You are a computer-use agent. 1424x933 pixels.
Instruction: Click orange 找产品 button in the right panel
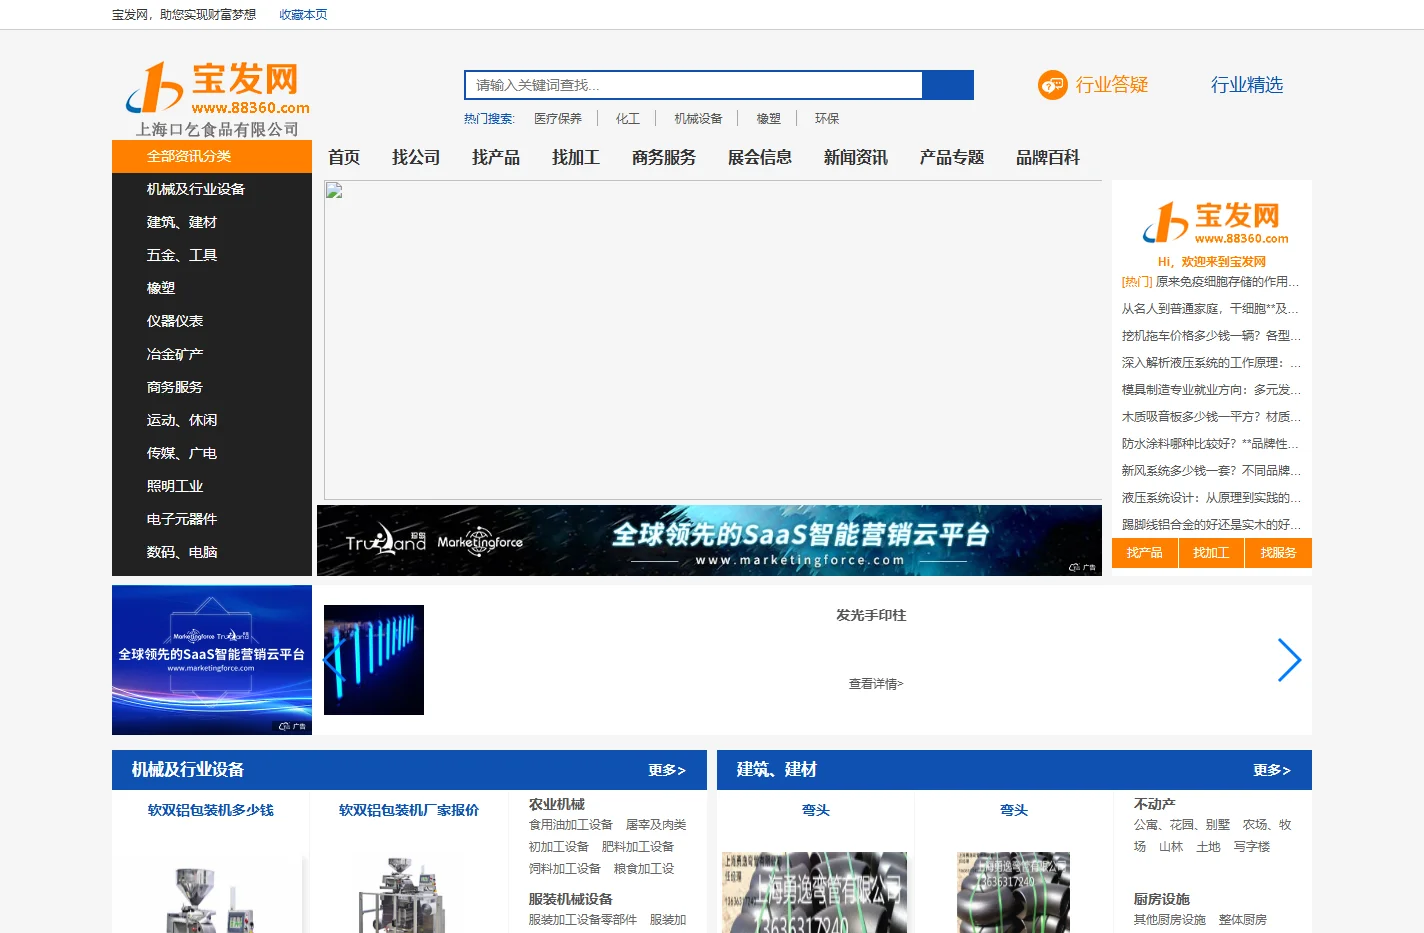(1144, 553)
